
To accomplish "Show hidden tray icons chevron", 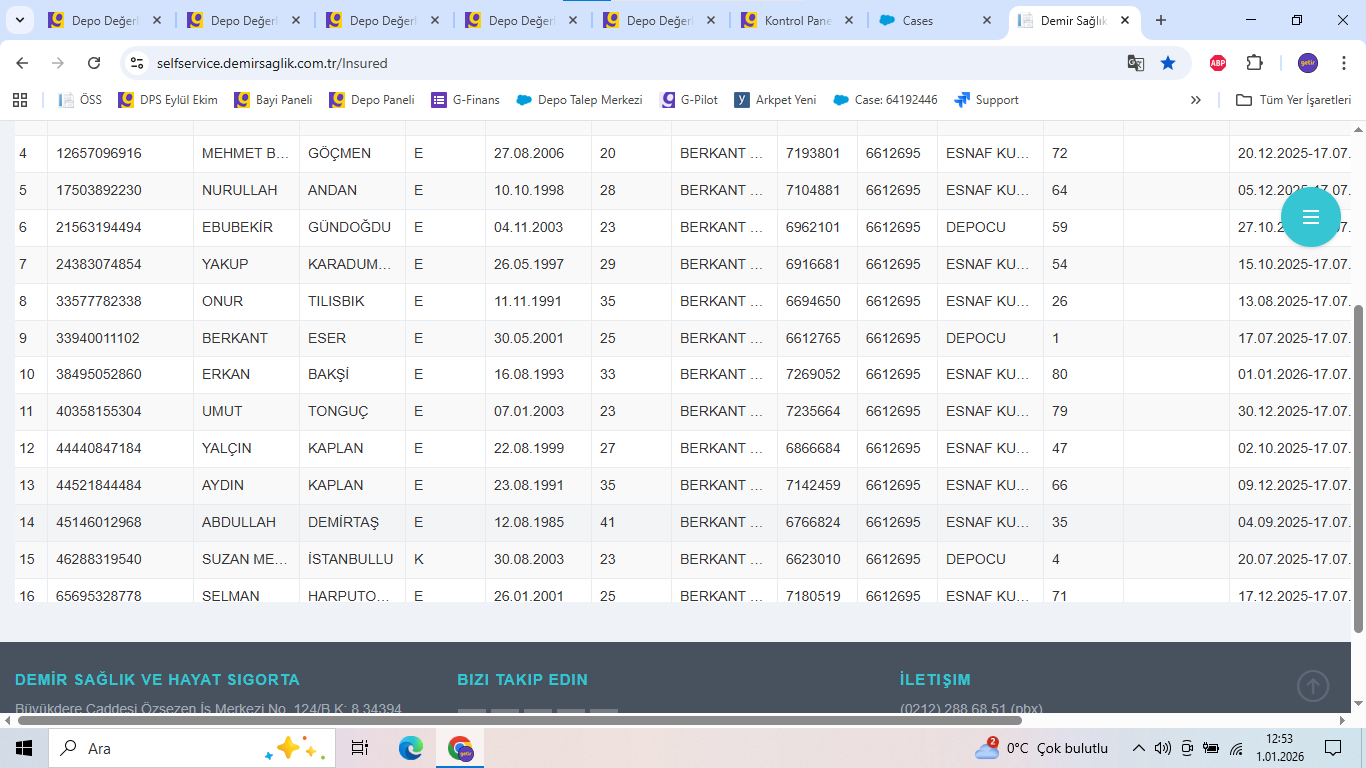I will 1138,748.
